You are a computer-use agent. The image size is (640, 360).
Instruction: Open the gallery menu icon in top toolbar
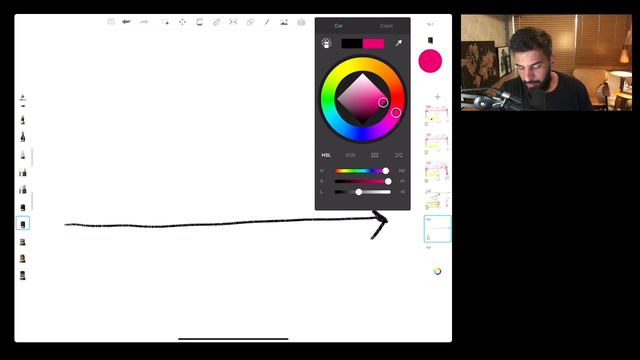[x=111, y=22]
